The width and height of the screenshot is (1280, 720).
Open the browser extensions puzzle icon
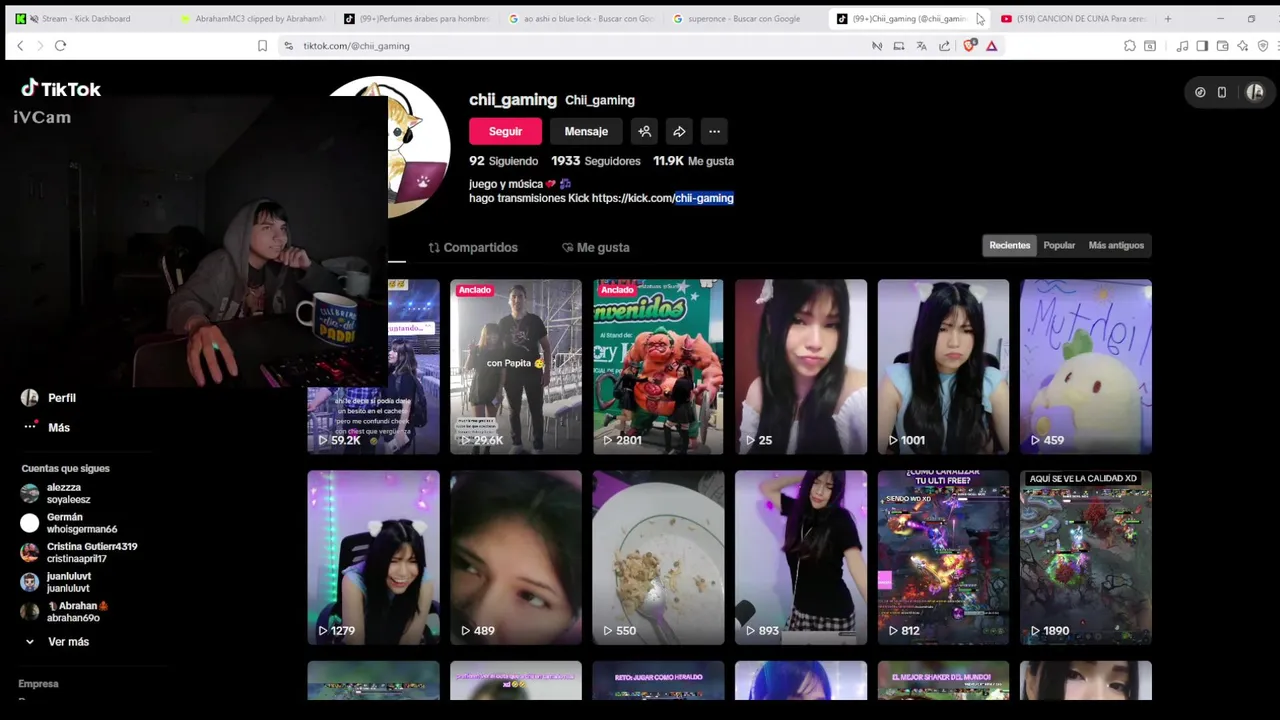coord(1130,46)
